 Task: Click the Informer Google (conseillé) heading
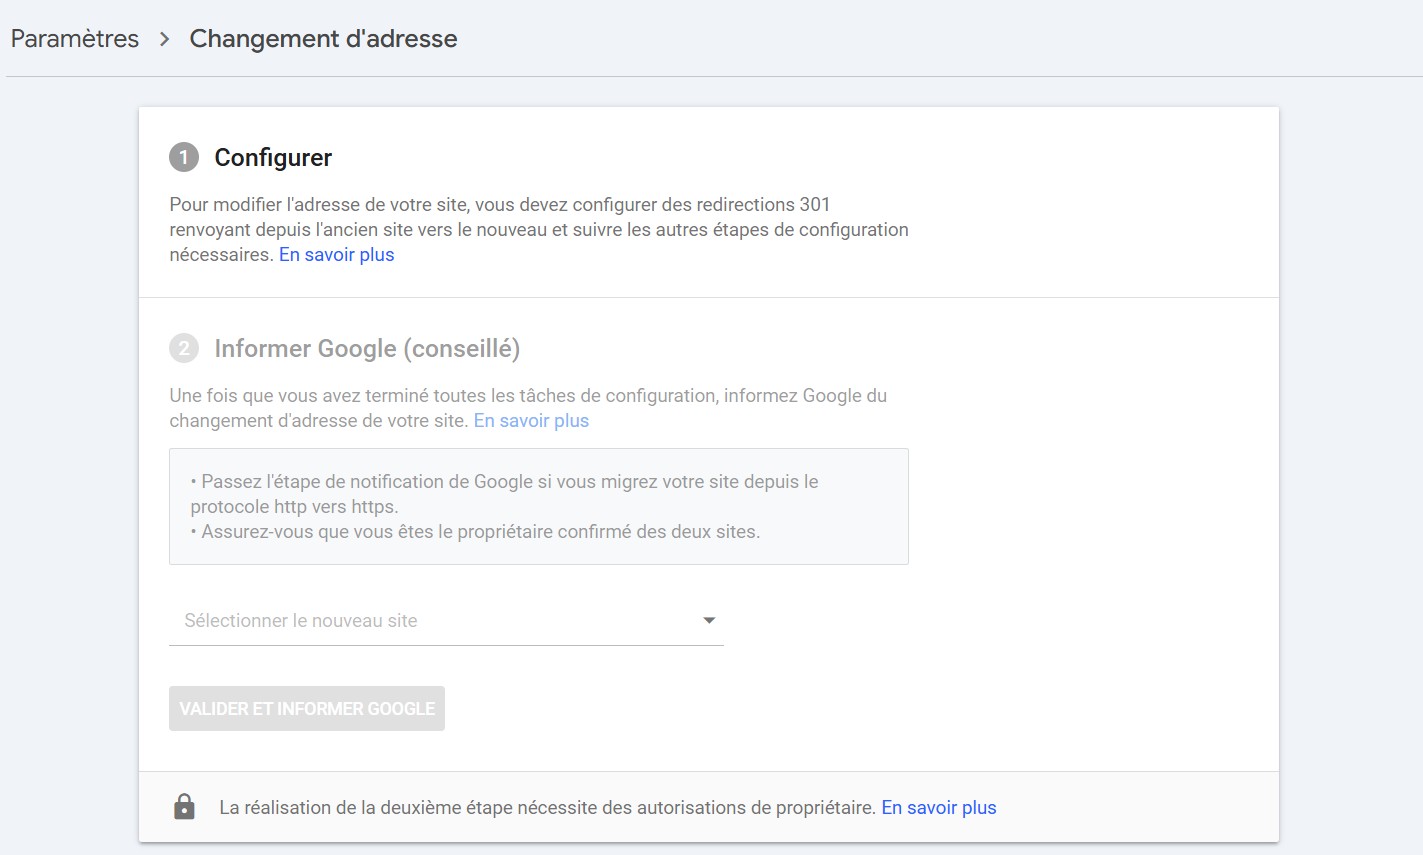click(x=367, y=349)
